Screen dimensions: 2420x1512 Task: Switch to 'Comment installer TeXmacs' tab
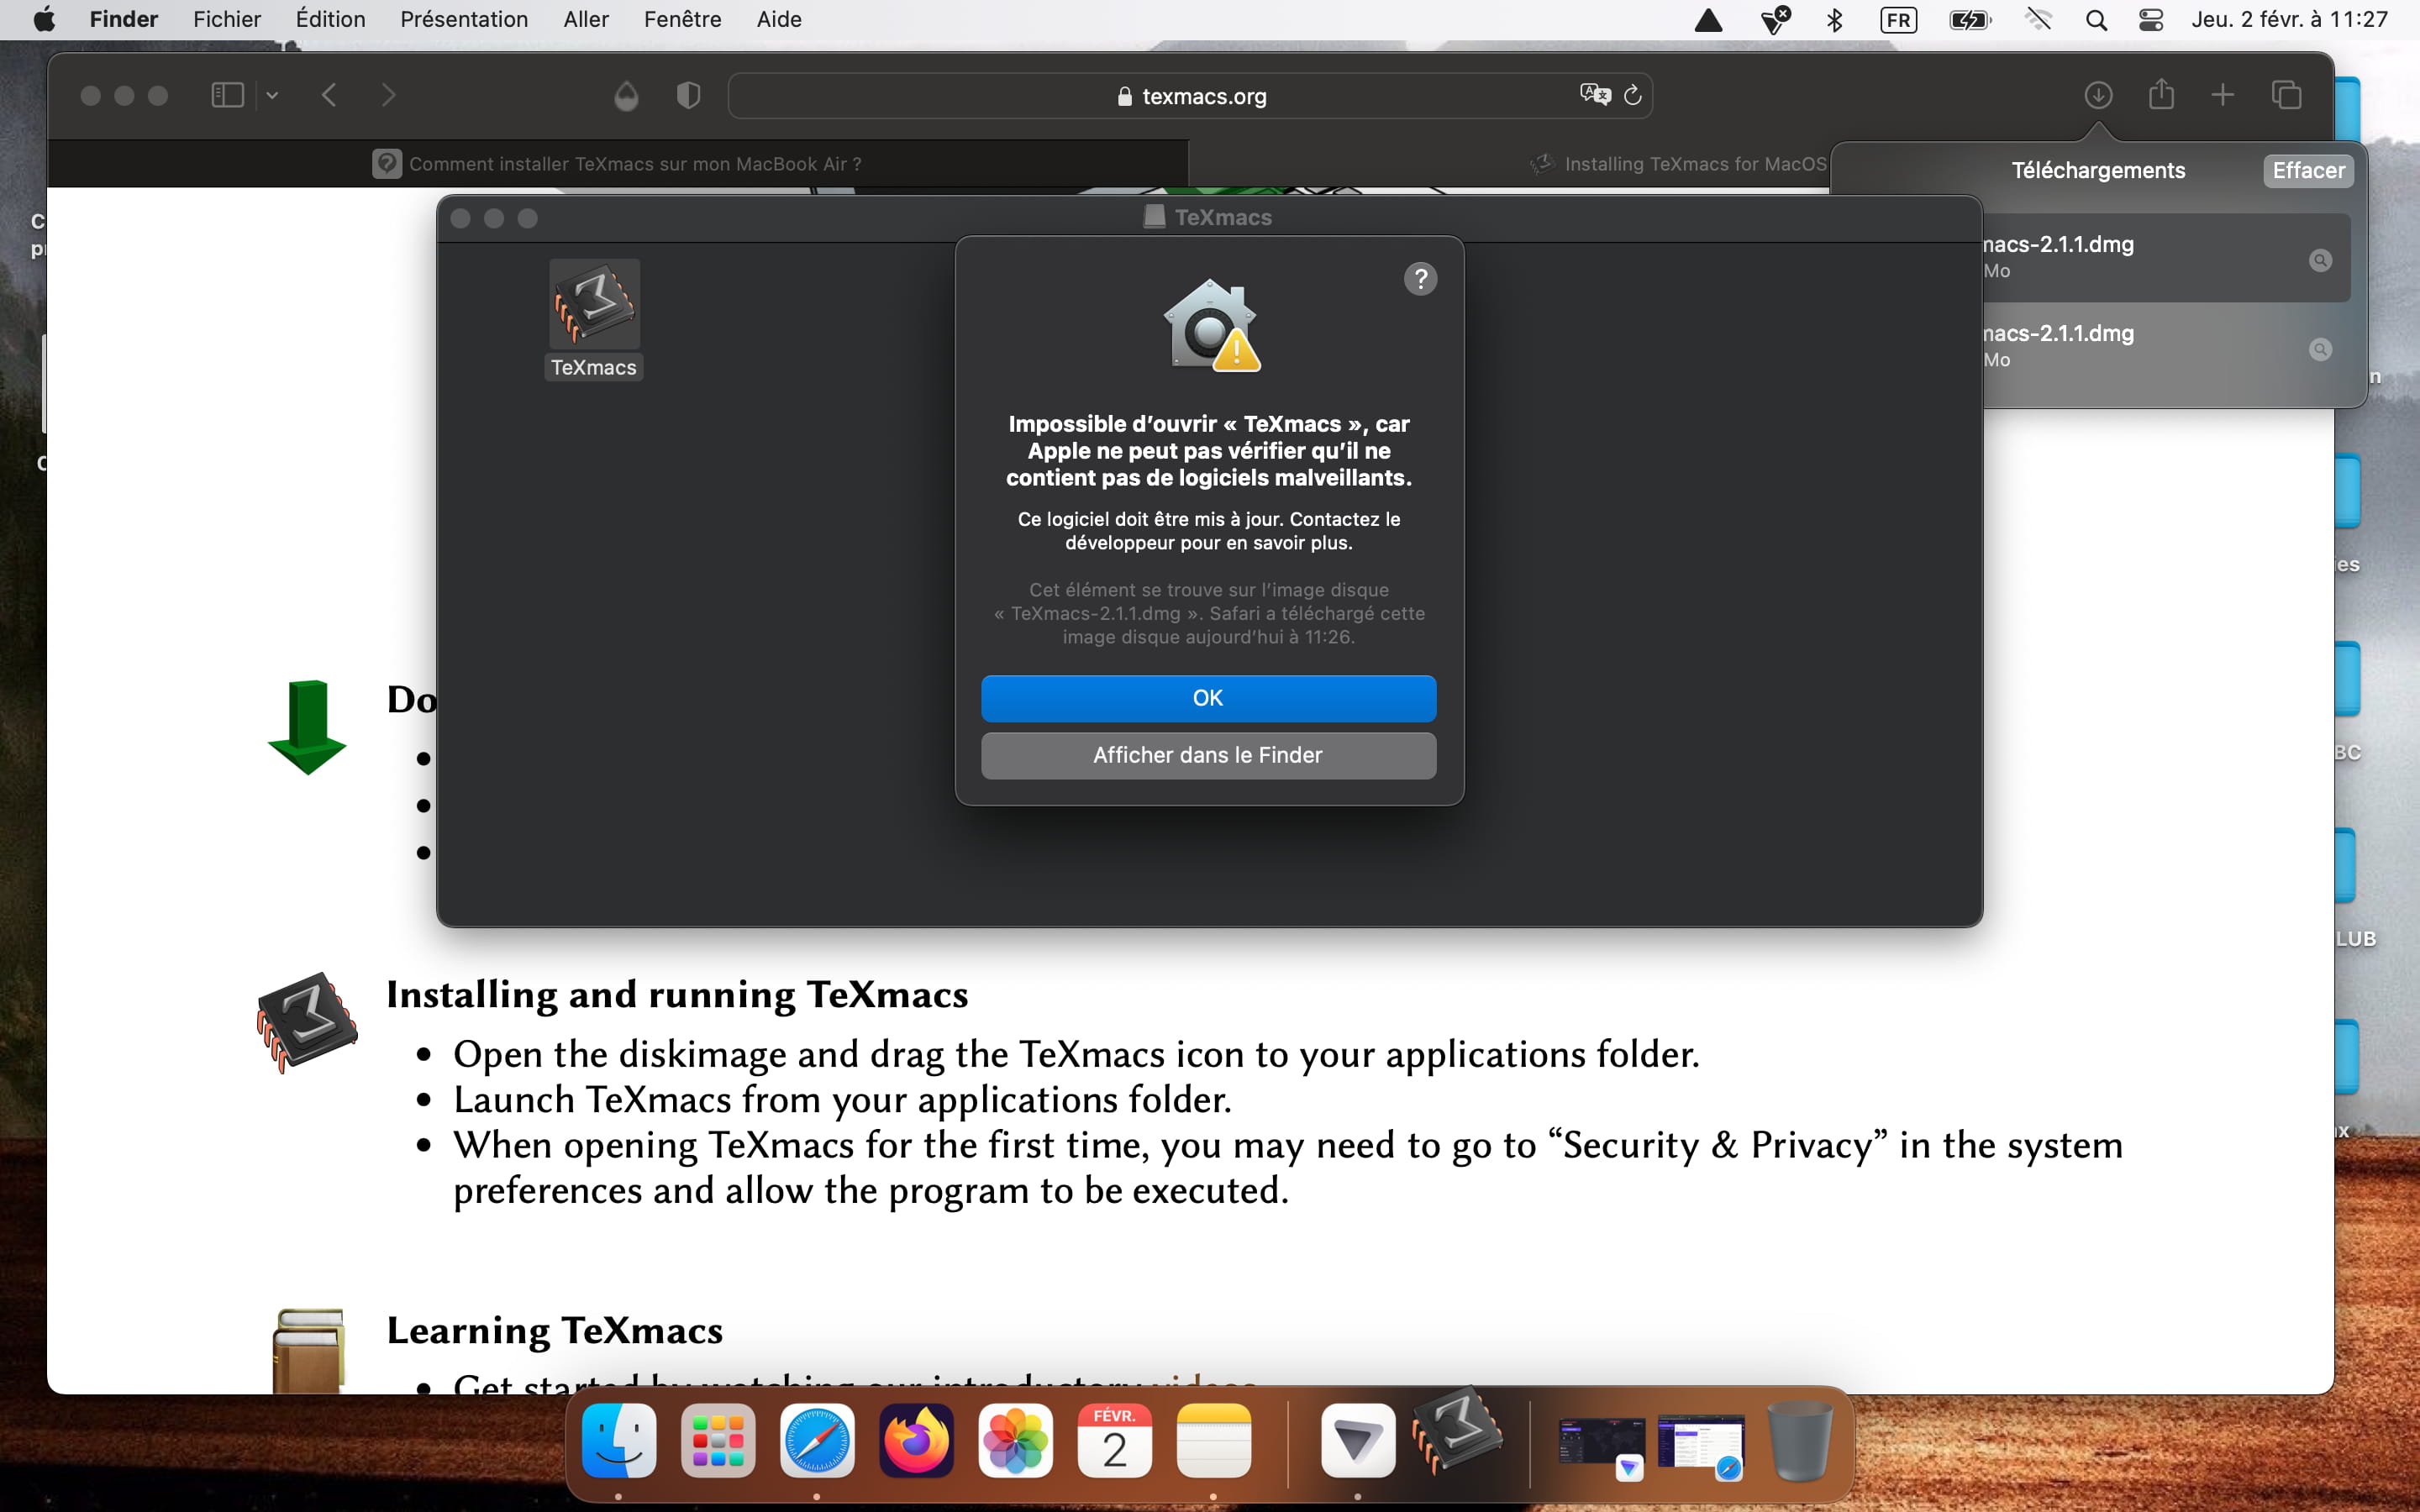617,164
